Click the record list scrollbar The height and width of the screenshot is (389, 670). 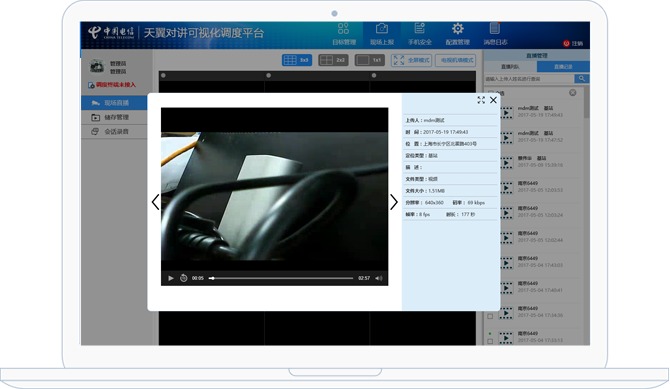(586, 103)
